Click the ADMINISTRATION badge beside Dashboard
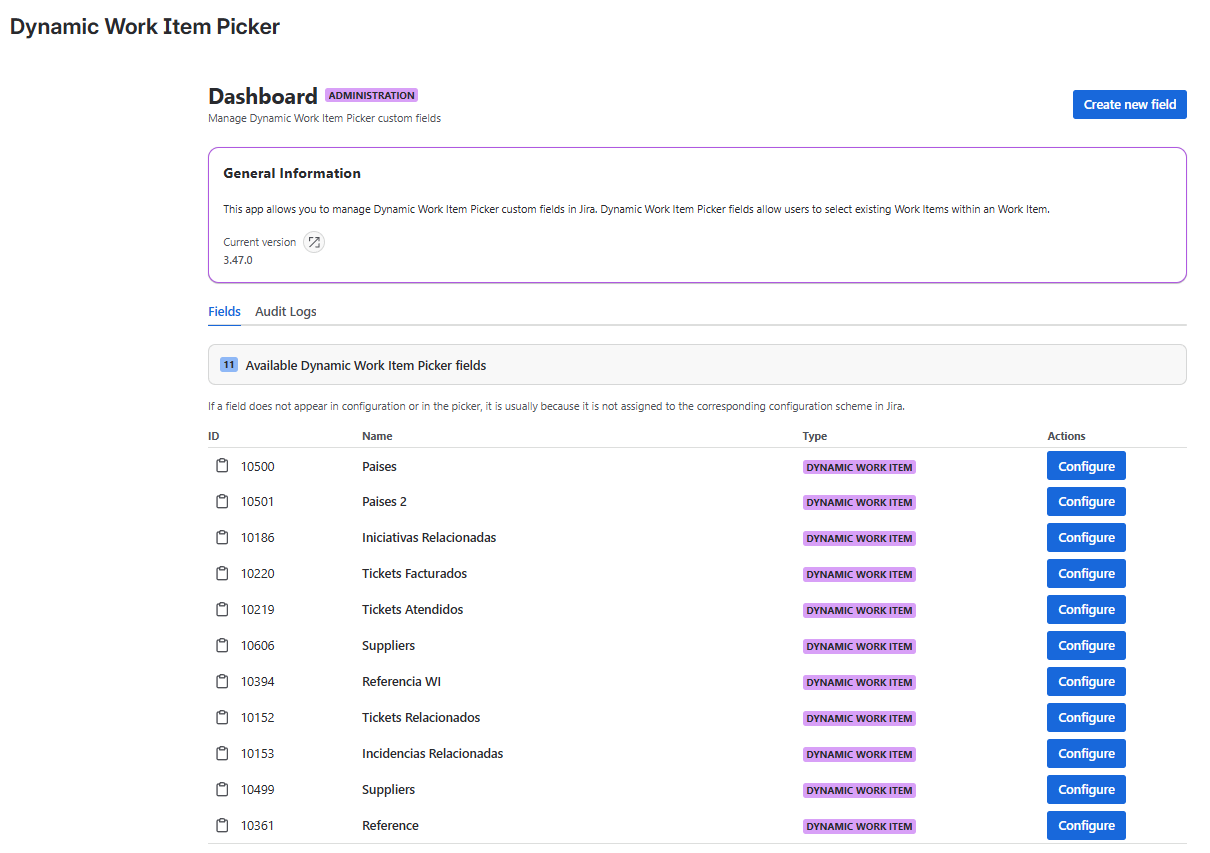The width and height of the screenshot is (1210, 853). coord(371,96)
